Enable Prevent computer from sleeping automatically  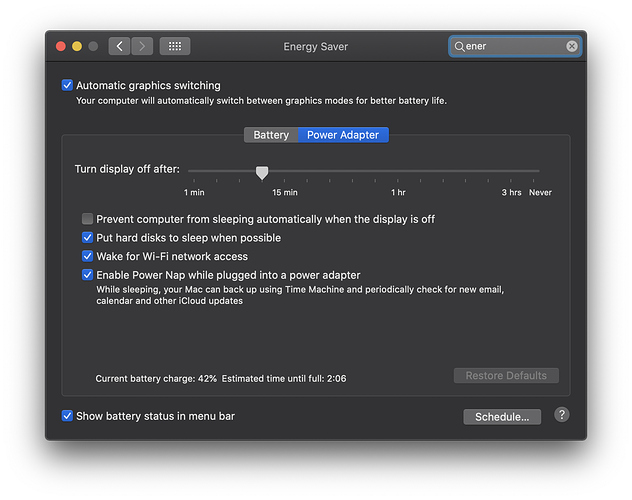click(x=88, y=219)
